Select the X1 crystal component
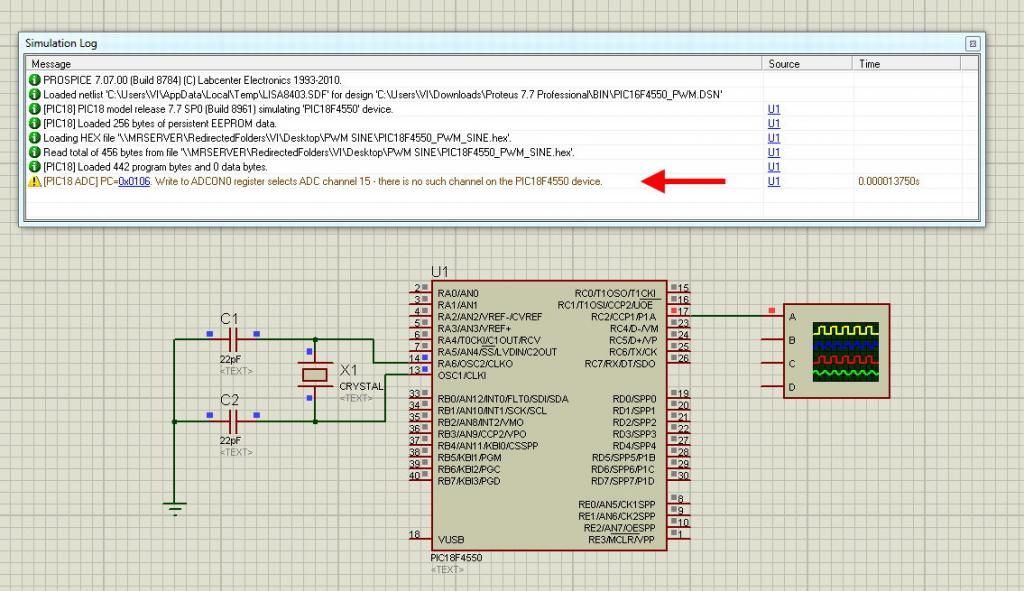 (314, 374)
